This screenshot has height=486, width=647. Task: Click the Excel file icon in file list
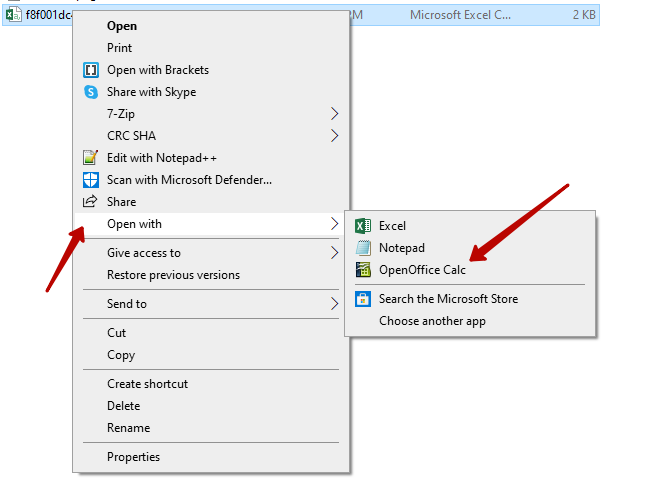click(14, 15)
